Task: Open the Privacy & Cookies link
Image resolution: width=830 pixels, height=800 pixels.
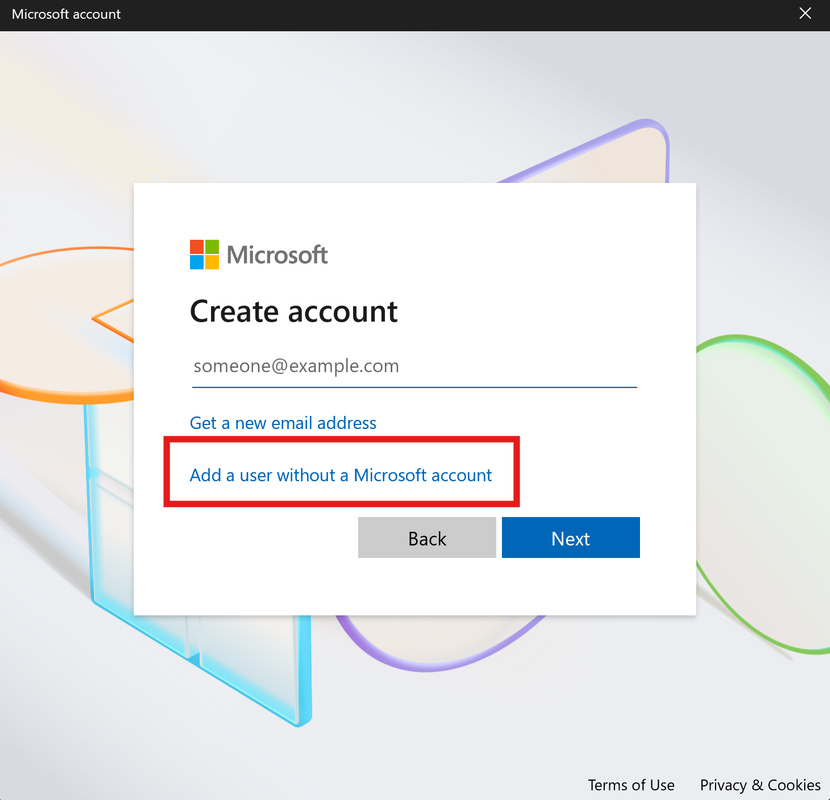Action: 760,785
